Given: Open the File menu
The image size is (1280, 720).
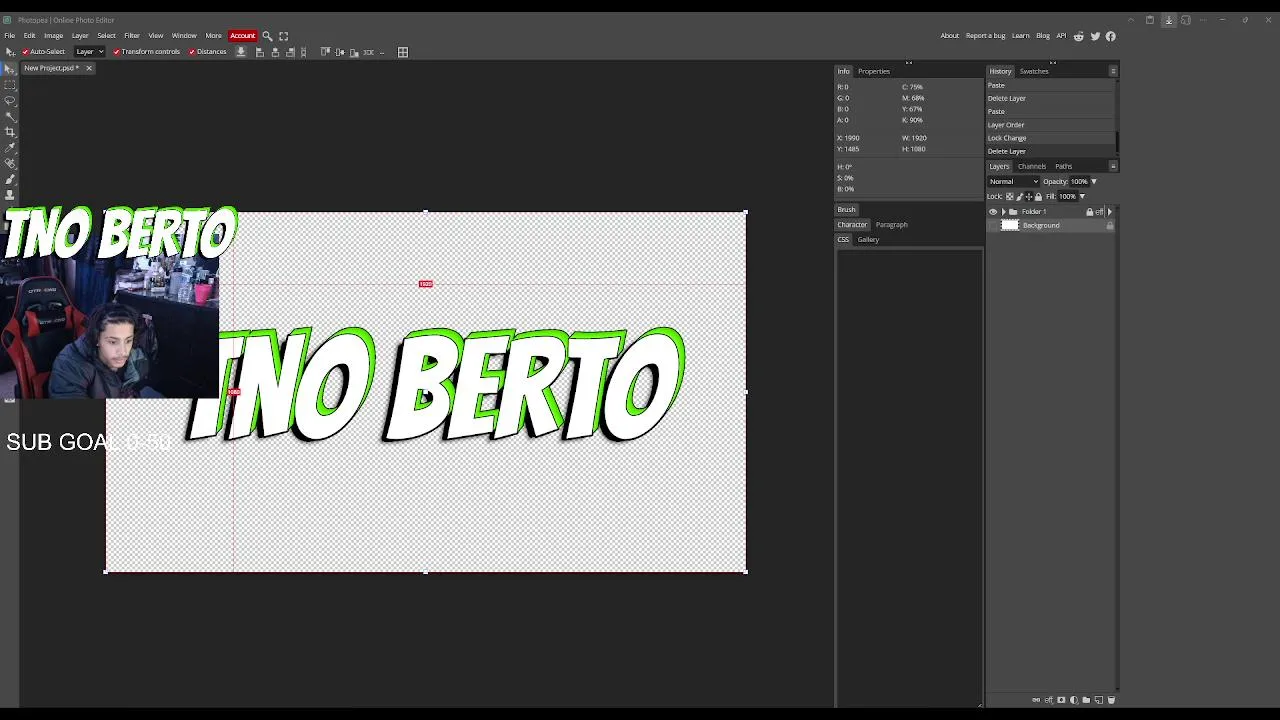Looking at the screenshot, I should click(x=10, y=36).
